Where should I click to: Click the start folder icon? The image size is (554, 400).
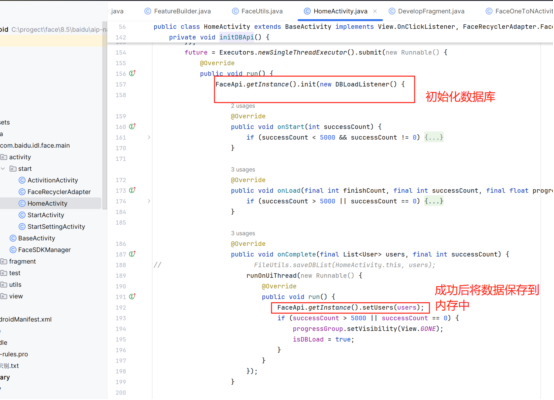[13, 169]
